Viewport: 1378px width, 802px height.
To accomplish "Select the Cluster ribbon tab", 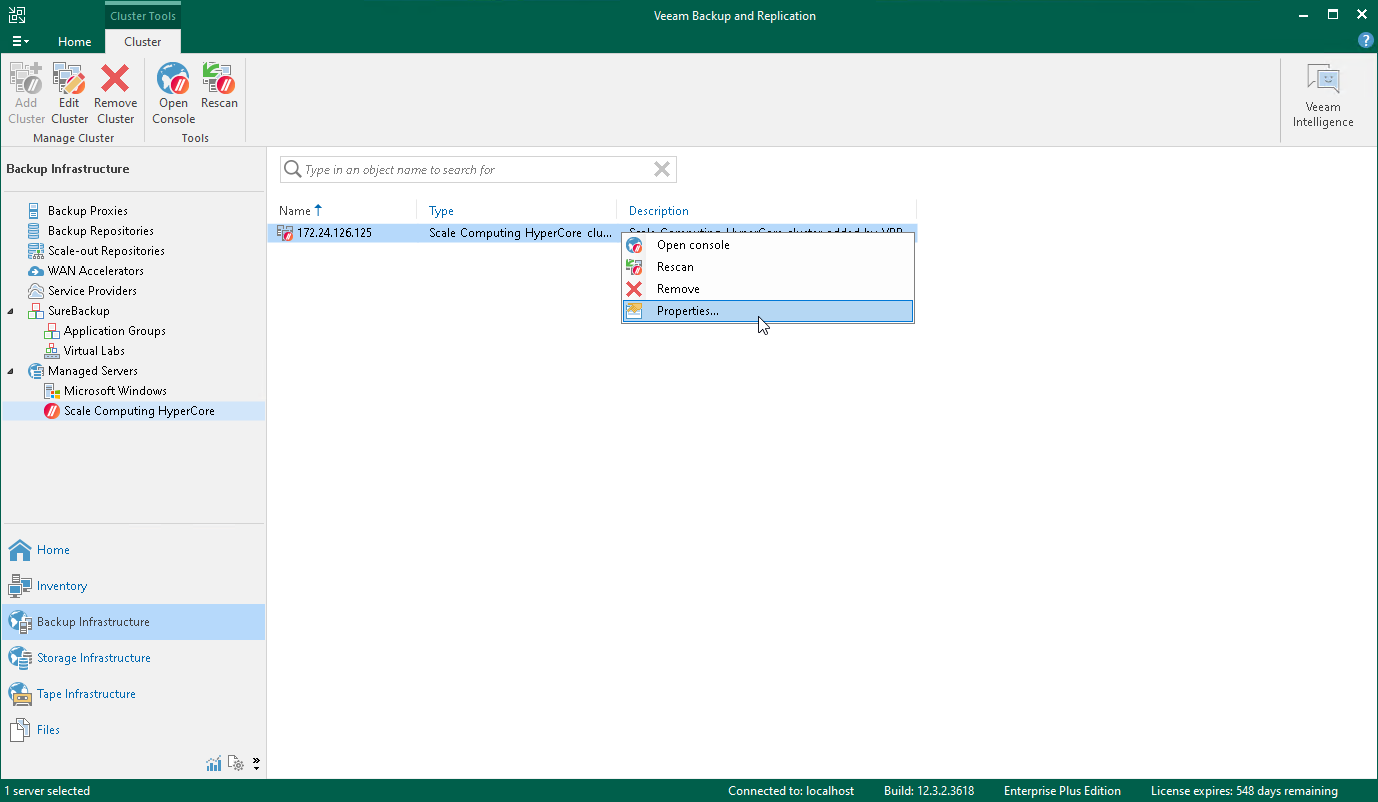I will click(143, 42).
